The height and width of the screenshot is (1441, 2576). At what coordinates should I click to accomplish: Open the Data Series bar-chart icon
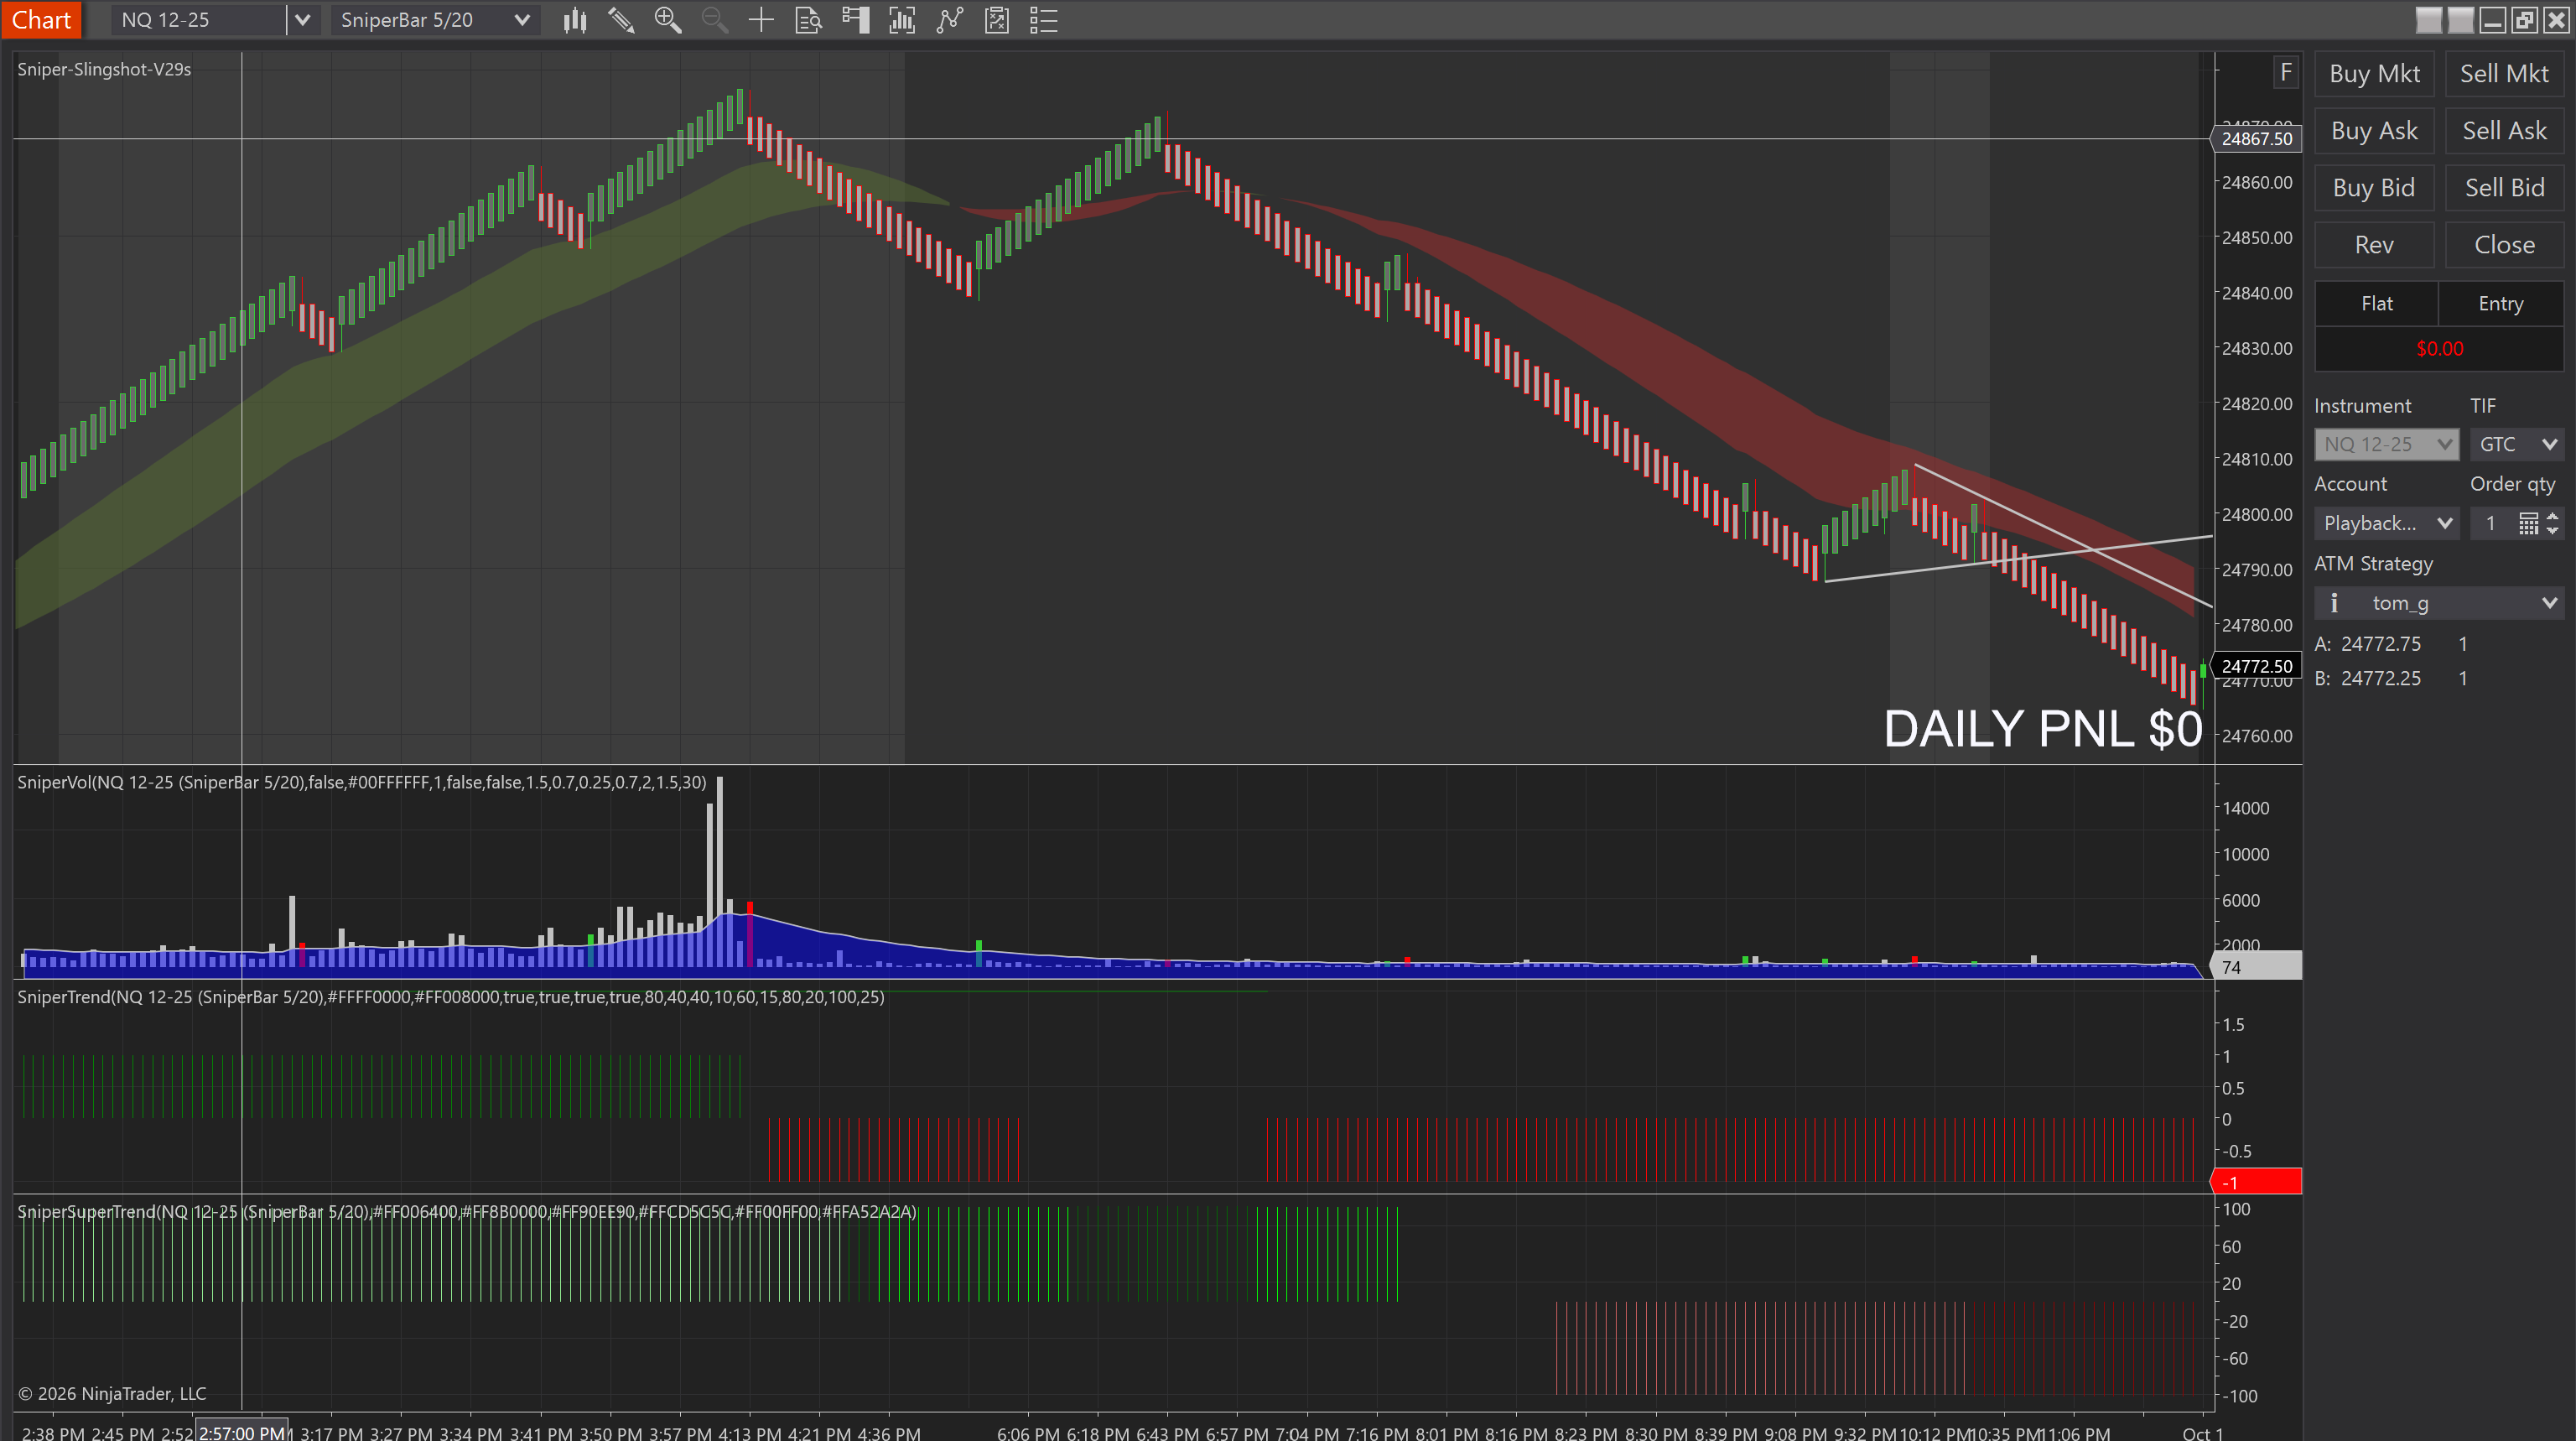pyautogui.click(x=902, y=20)
